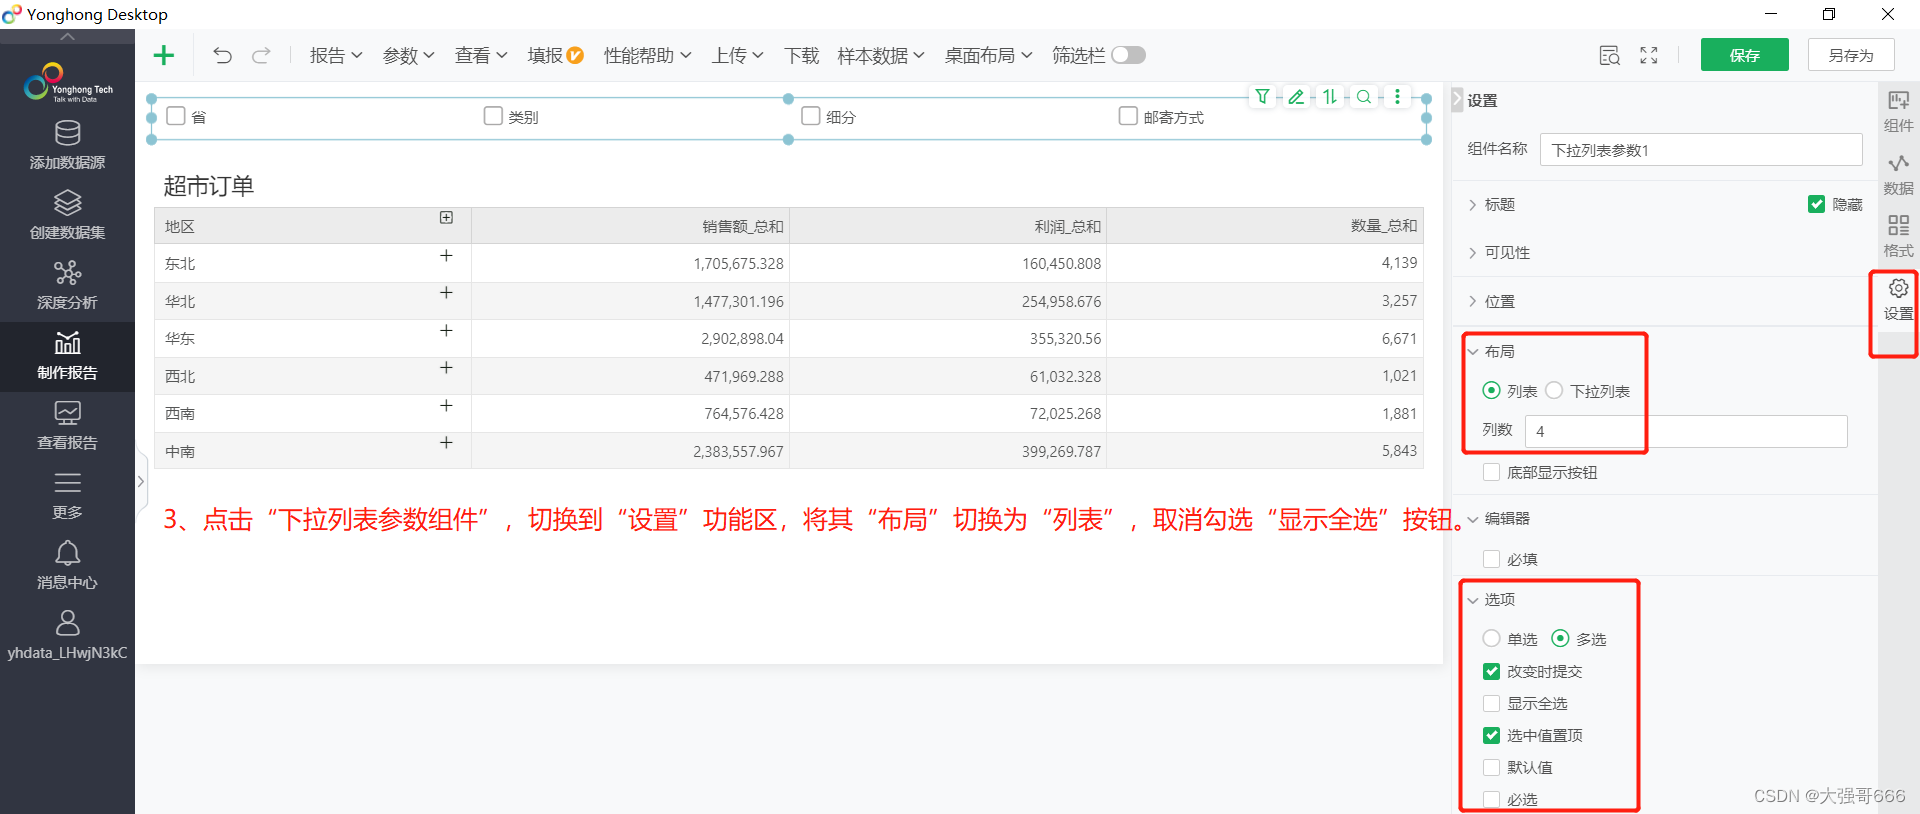Check the 省 checkbox
The height and width of the screenshot is (814, 1920).
pos(176,116)
